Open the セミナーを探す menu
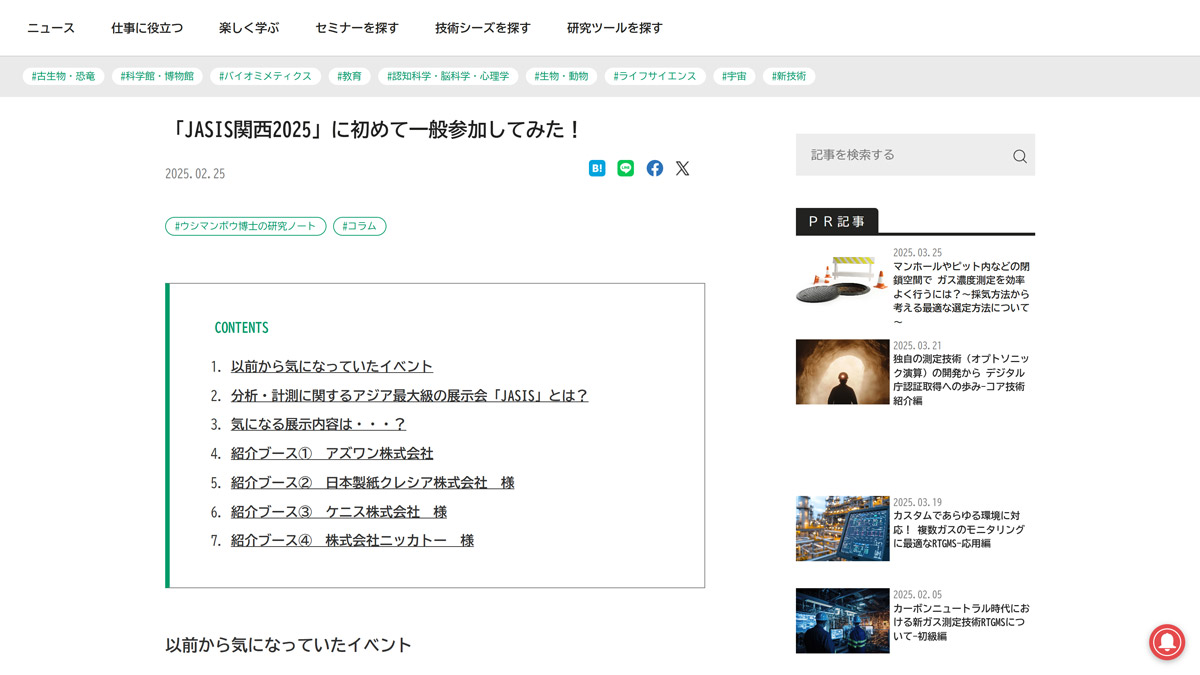The image size is (1200, 675). (x=356, y=28)
